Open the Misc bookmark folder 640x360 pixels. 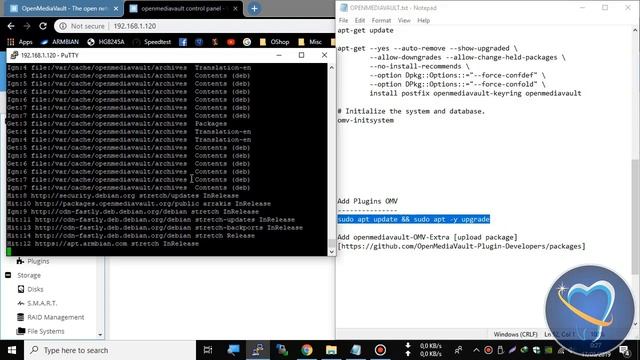tap(310, 42)
